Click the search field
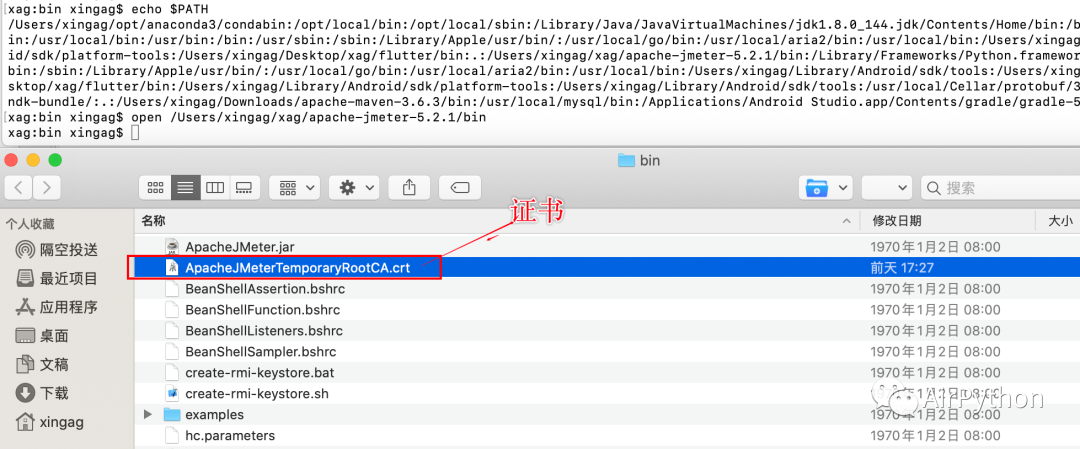 tap(1000, 187)
